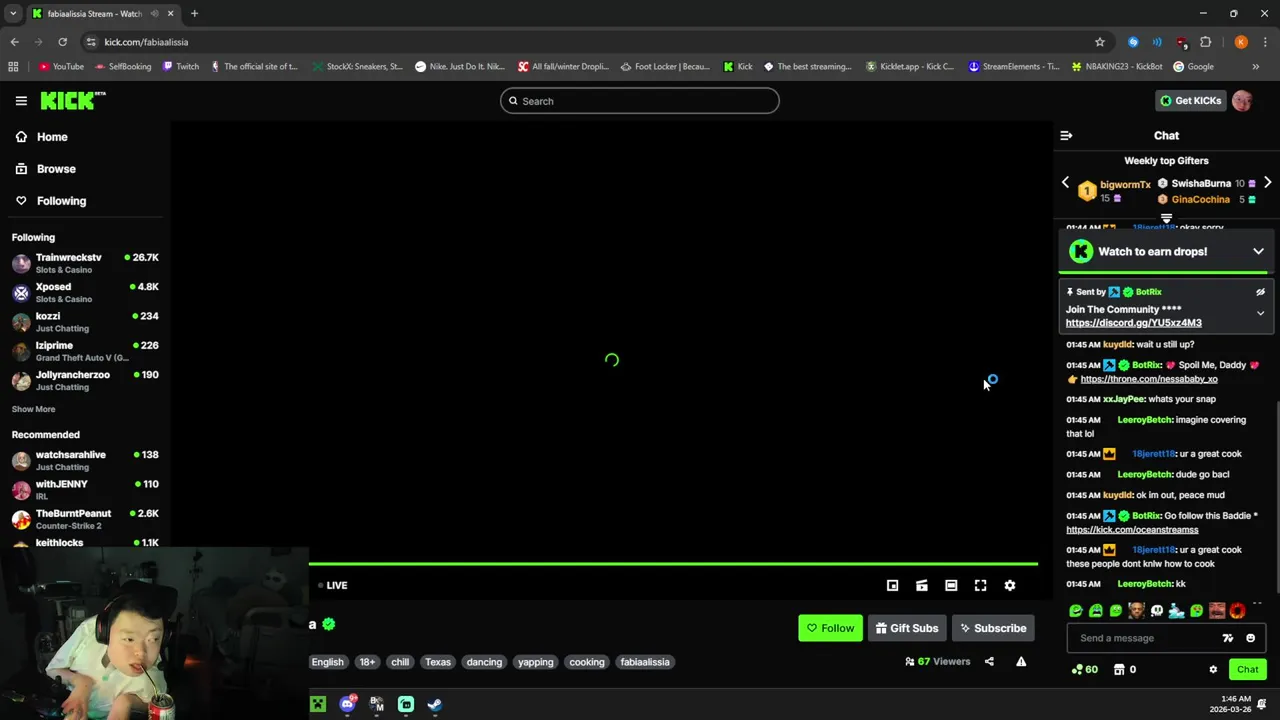Switch player to theater mode
The height and width of the screenshot is (720, 1280).
point(951,586)
